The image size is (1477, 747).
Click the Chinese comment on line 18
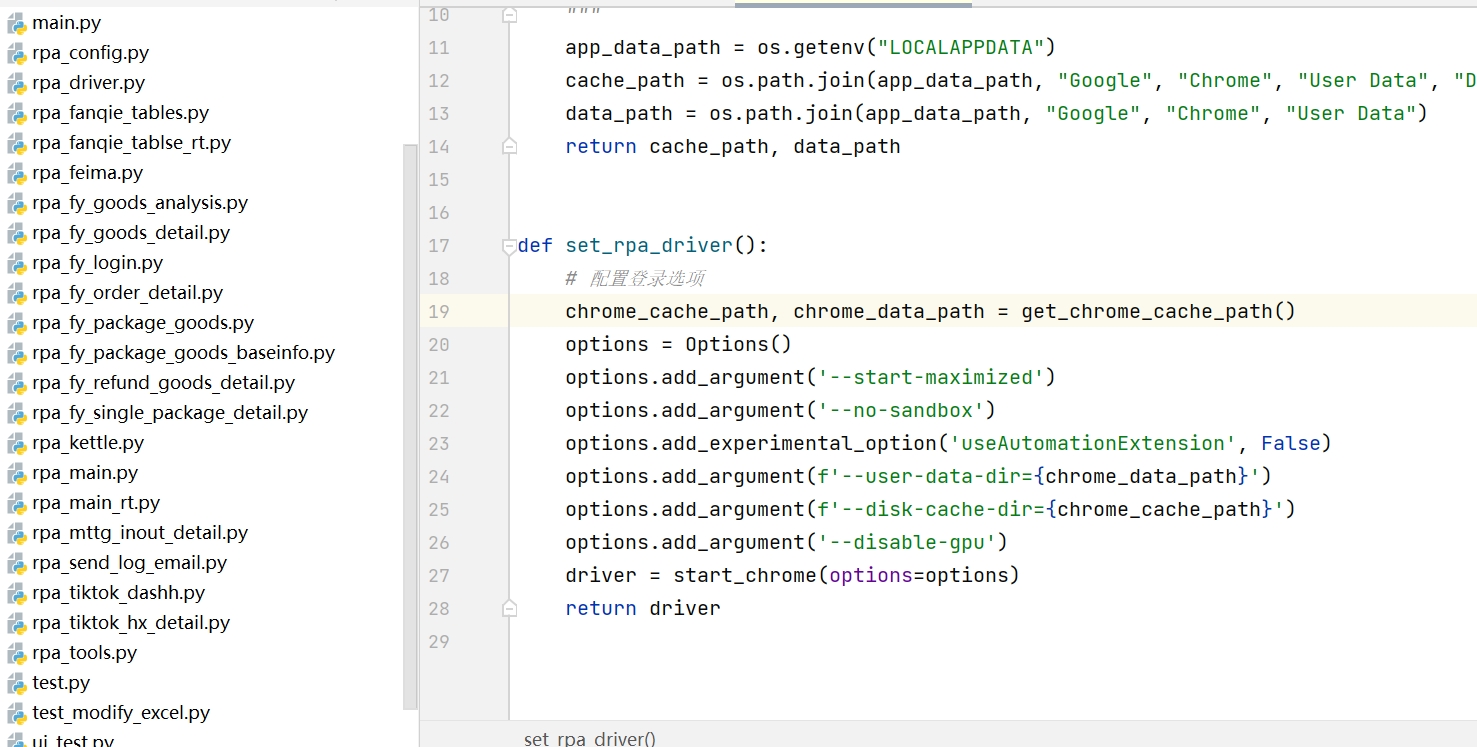click(x=635, y=278)
